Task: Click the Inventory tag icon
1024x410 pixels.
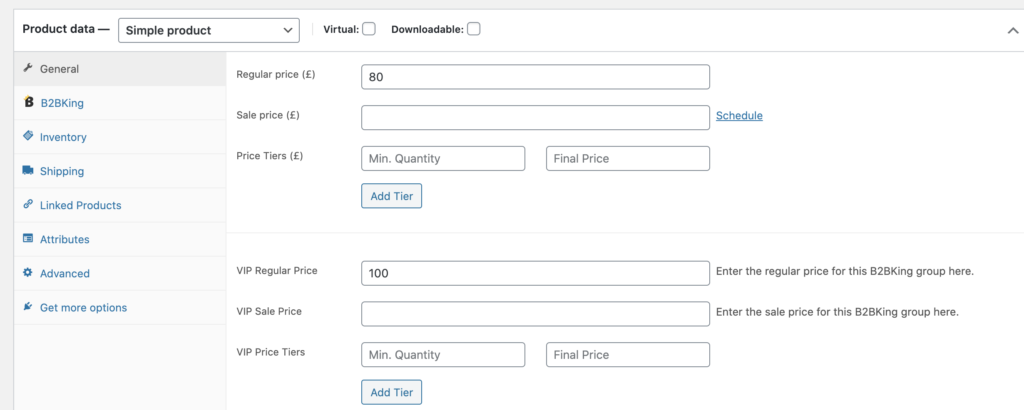Action: point(28,136)
